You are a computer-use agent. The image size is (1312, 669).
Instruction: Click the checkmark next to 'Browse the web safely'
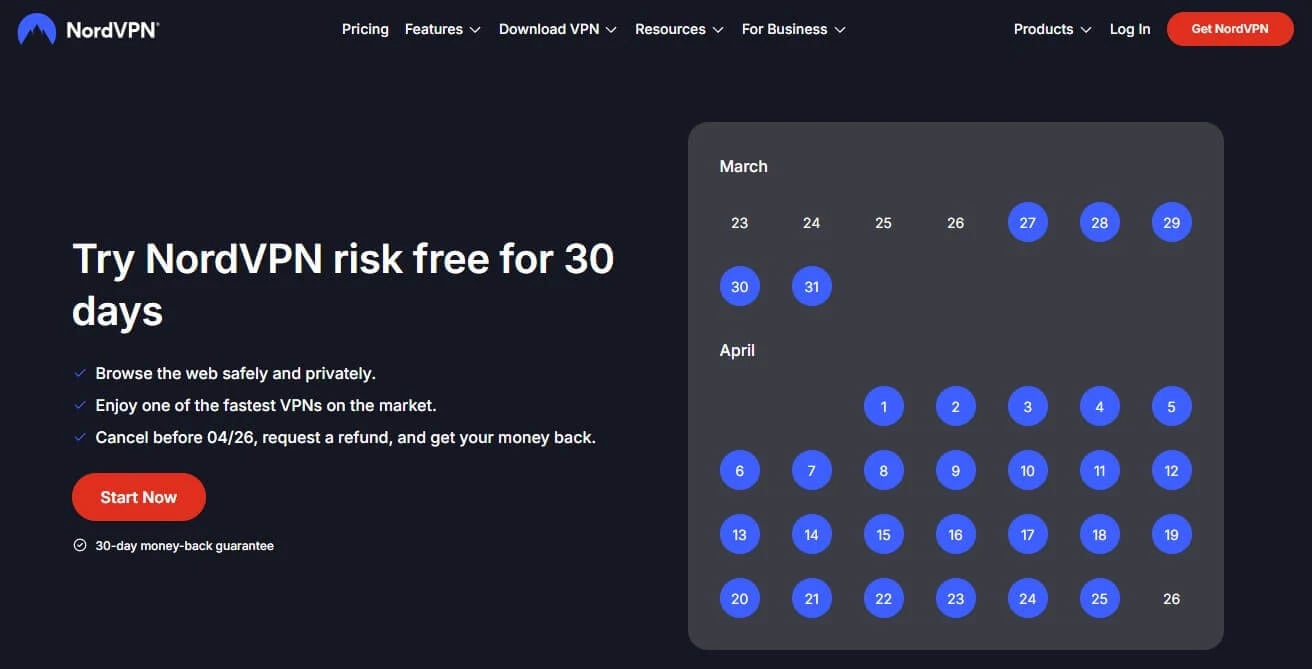(80, 372)
